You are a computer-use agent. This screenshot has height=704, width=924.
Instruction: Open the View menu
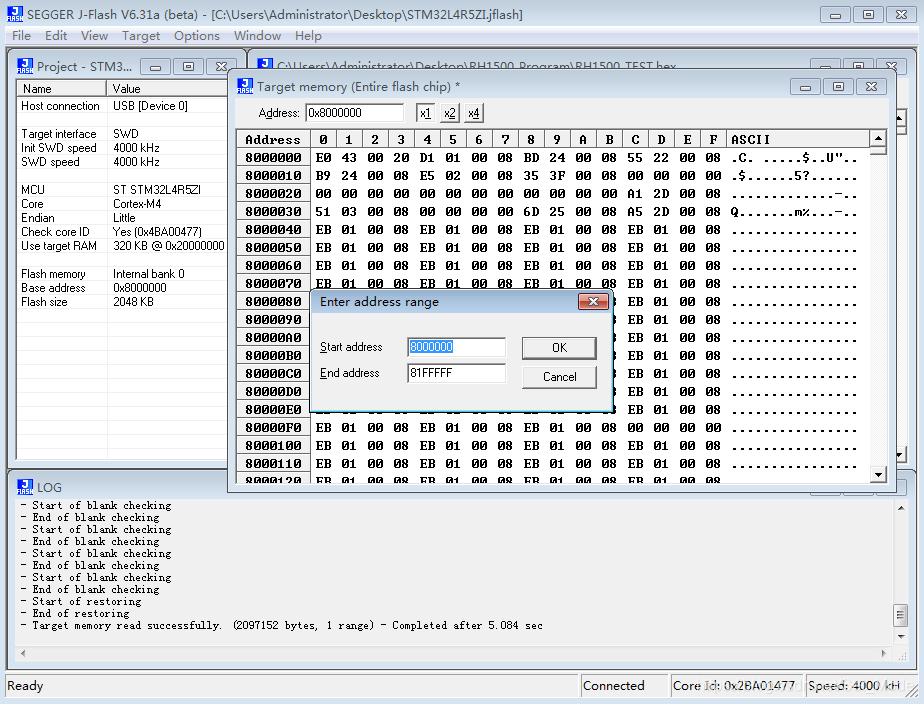[x=94, y=36]
